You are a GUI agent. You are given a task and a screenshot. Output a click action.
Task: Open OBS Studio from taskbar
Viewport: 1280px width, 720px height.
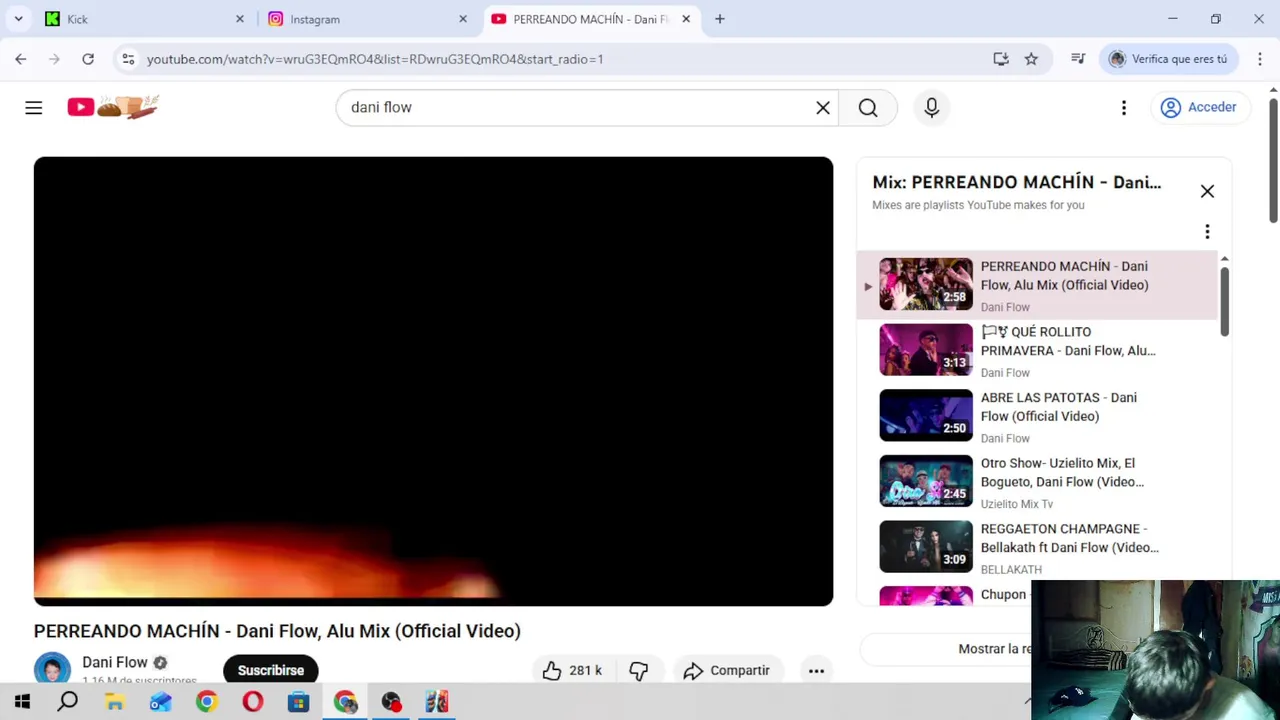[x=390, y=702]
